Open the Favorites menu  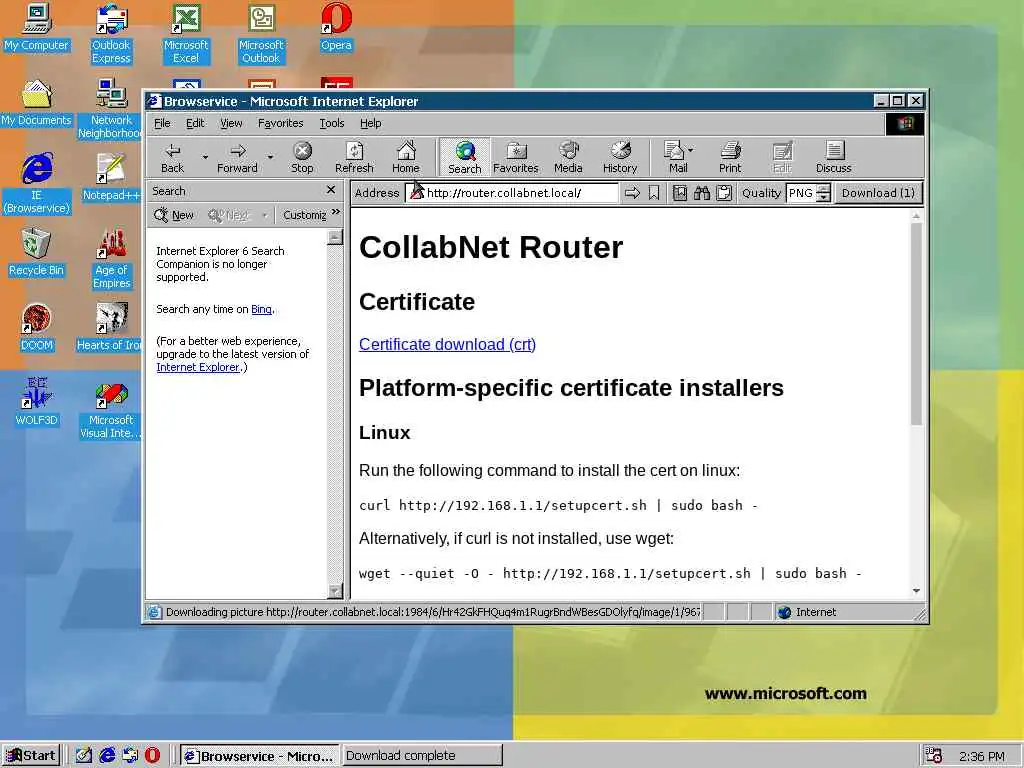(x=281, y=123)
